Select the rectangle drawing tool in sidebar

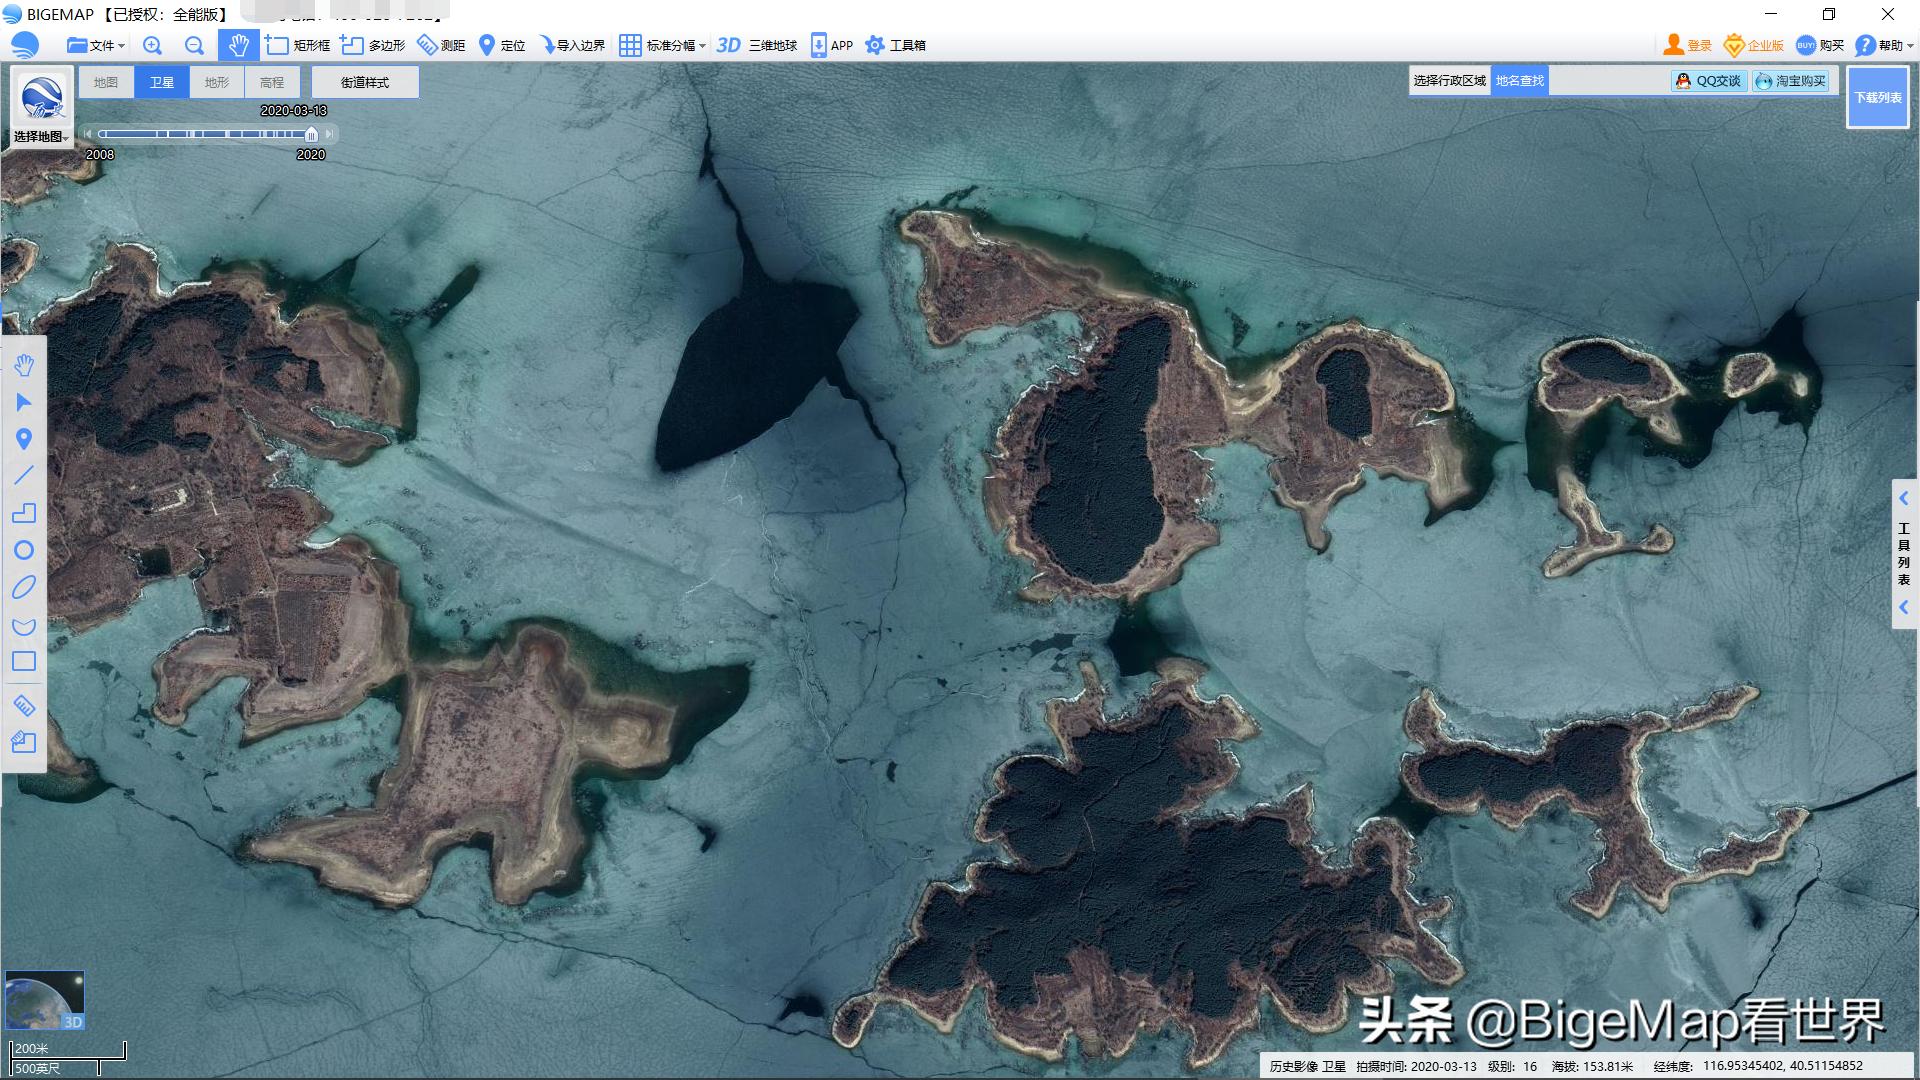pos(25,661)
